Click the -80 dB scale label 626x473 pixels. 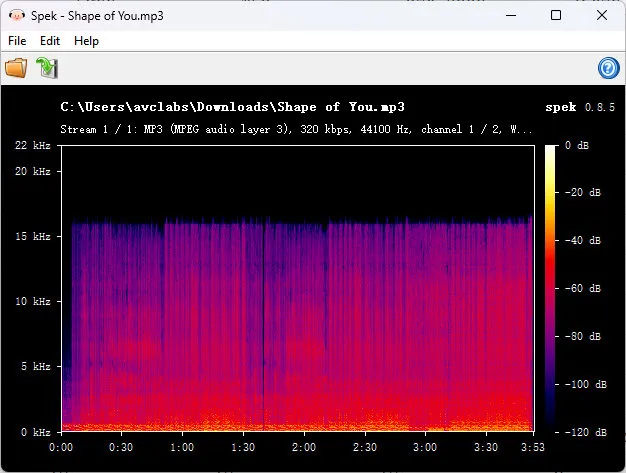click(583, 336)
